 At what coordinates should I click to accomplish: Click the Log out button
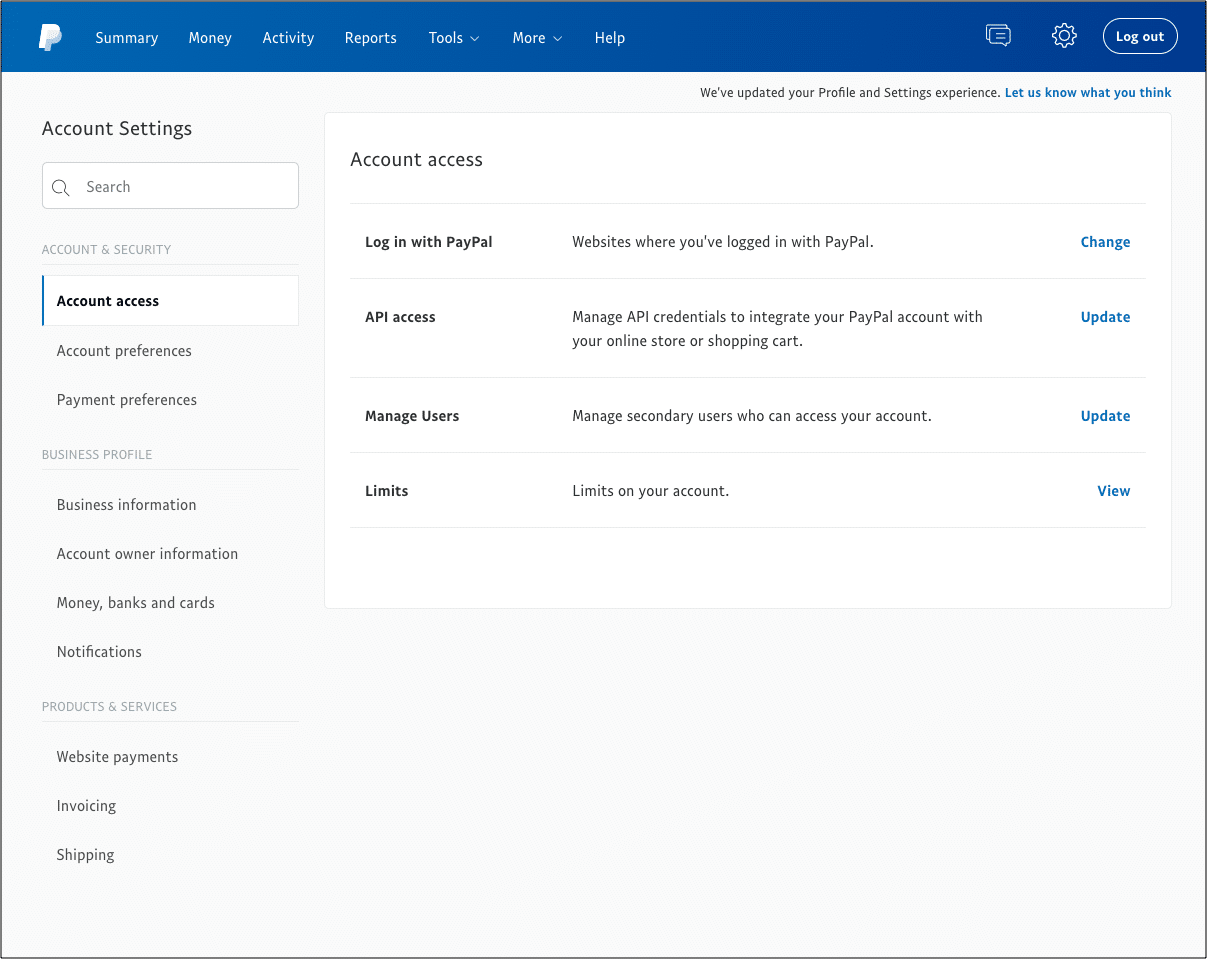click(x=1140, y=36)
